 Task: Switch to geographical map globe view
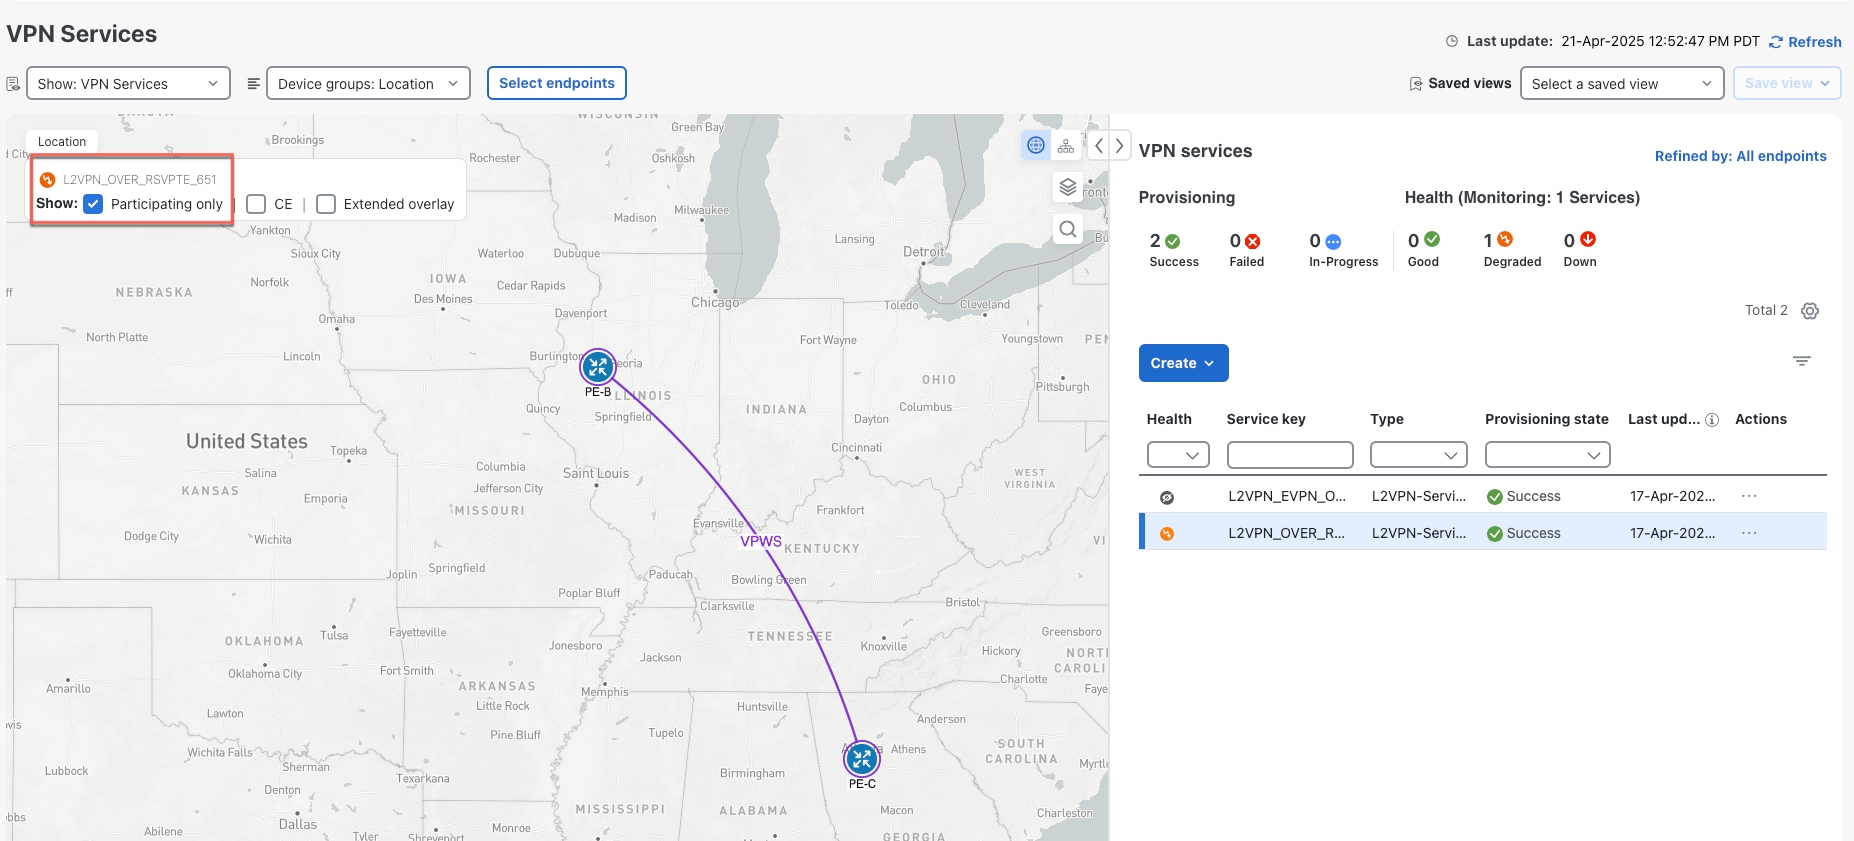coord(1036,145)
